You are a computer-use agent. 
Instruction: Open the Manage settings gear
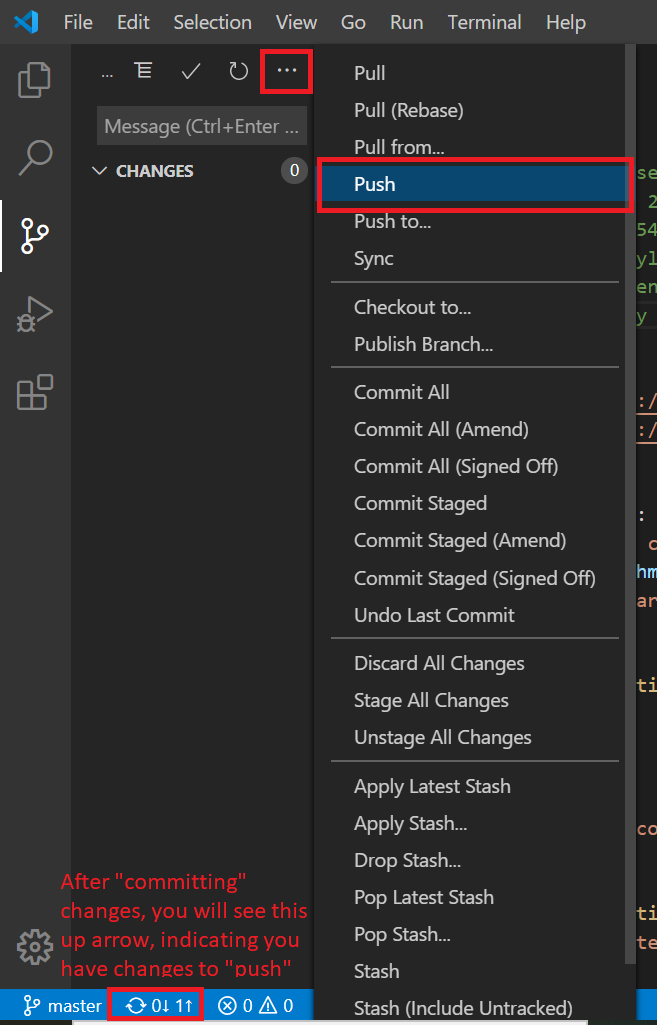pos(34,946)
